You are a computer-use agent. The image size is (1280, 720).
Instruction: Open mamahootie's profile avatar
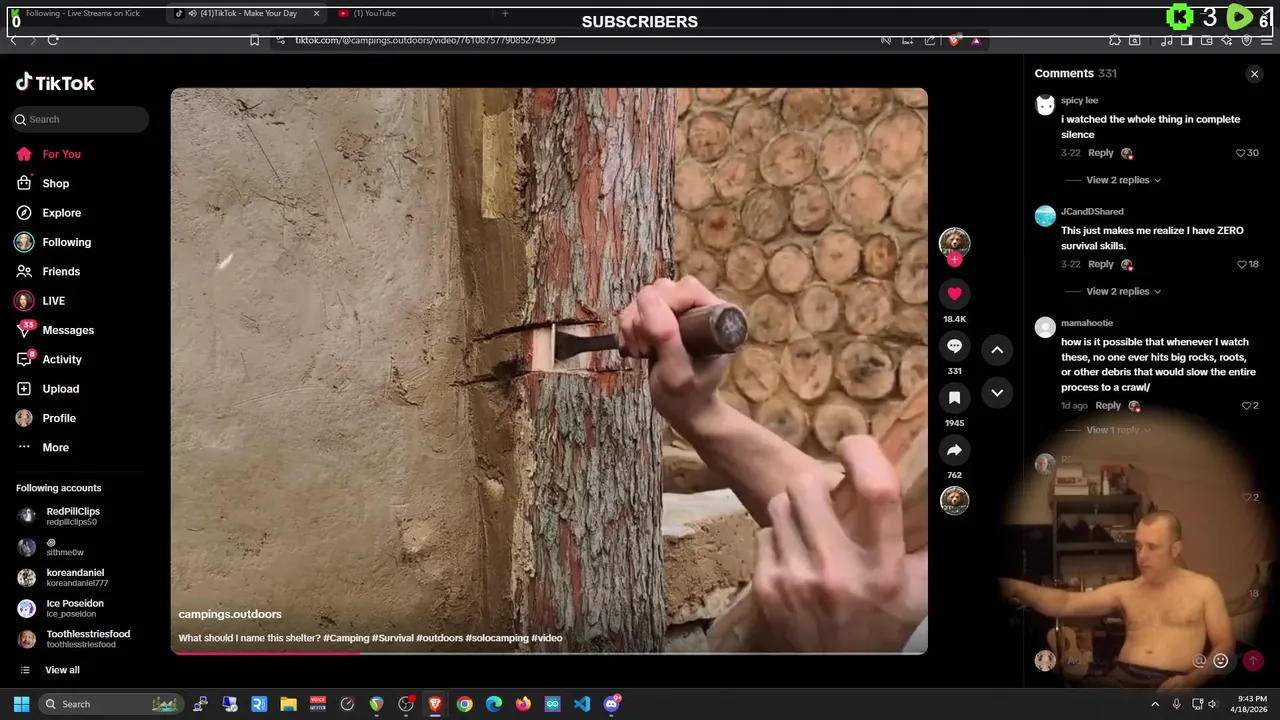tap(1045, 327)
